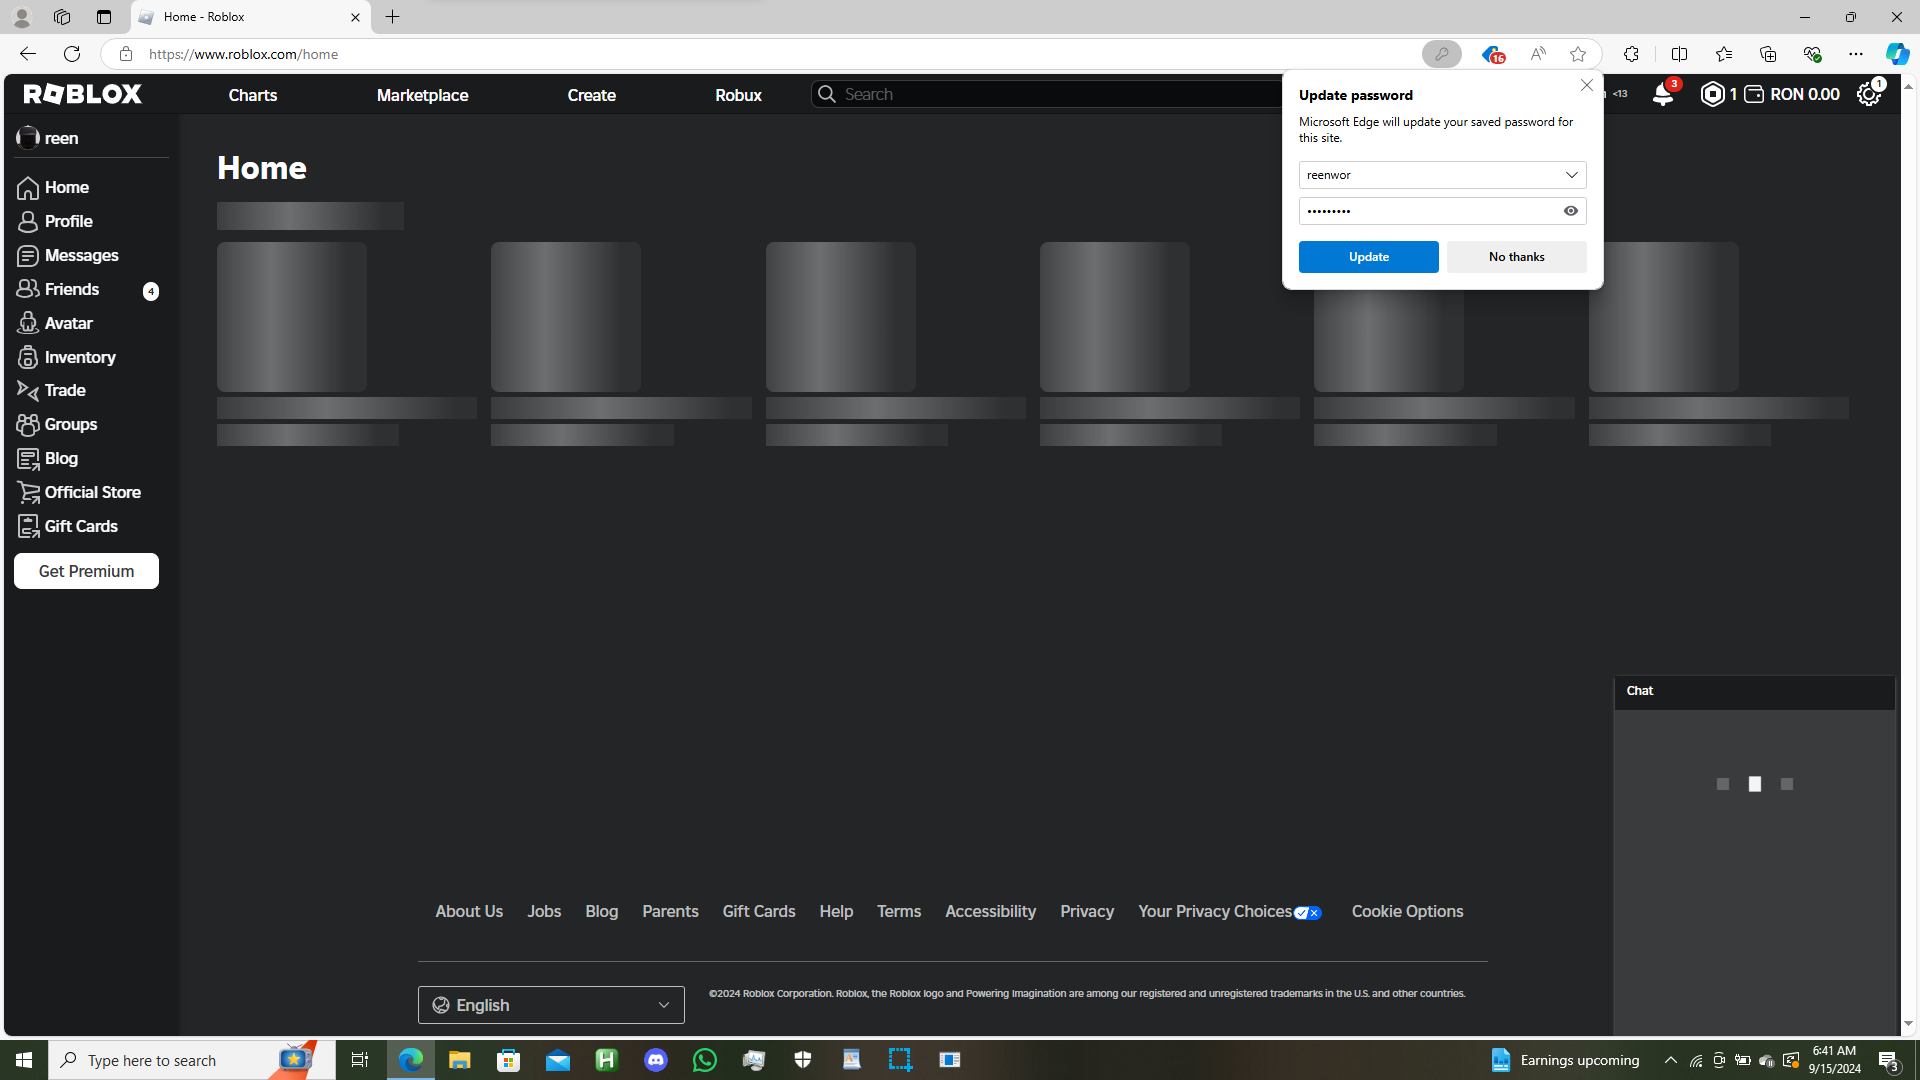Show hidden system tray icons
This screenshot has height=1080, width=1920.
[1670, 1060]
